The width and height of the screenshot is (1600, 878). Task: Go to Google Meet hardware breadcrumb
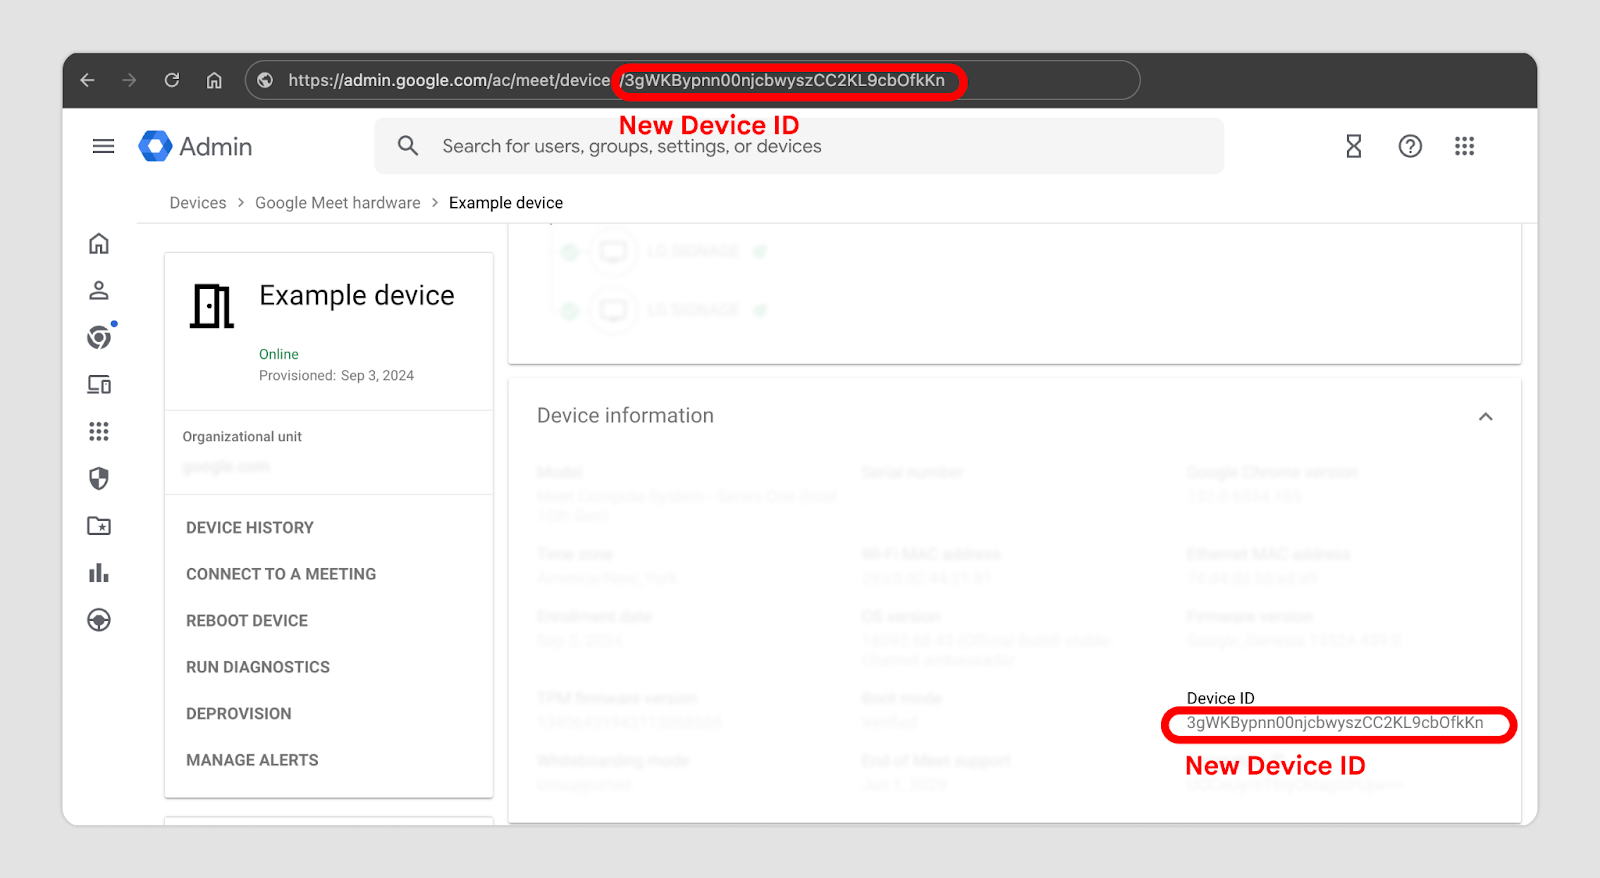click(x=338, y=203)
